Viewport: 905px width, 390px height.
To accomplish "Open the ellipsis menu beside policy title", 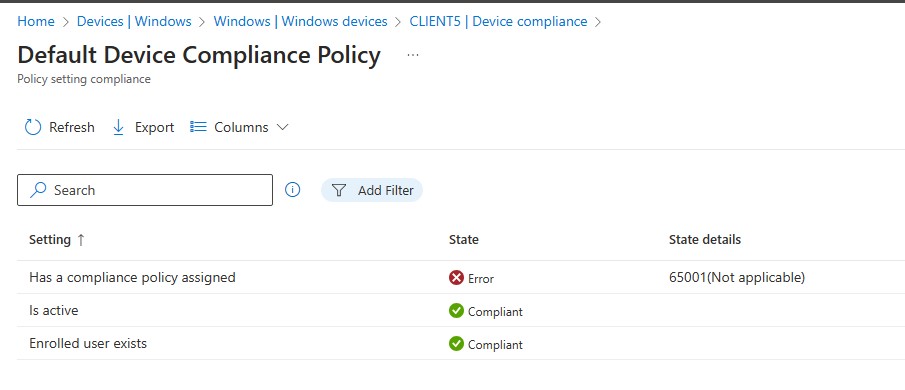I will tap(413, 55).
